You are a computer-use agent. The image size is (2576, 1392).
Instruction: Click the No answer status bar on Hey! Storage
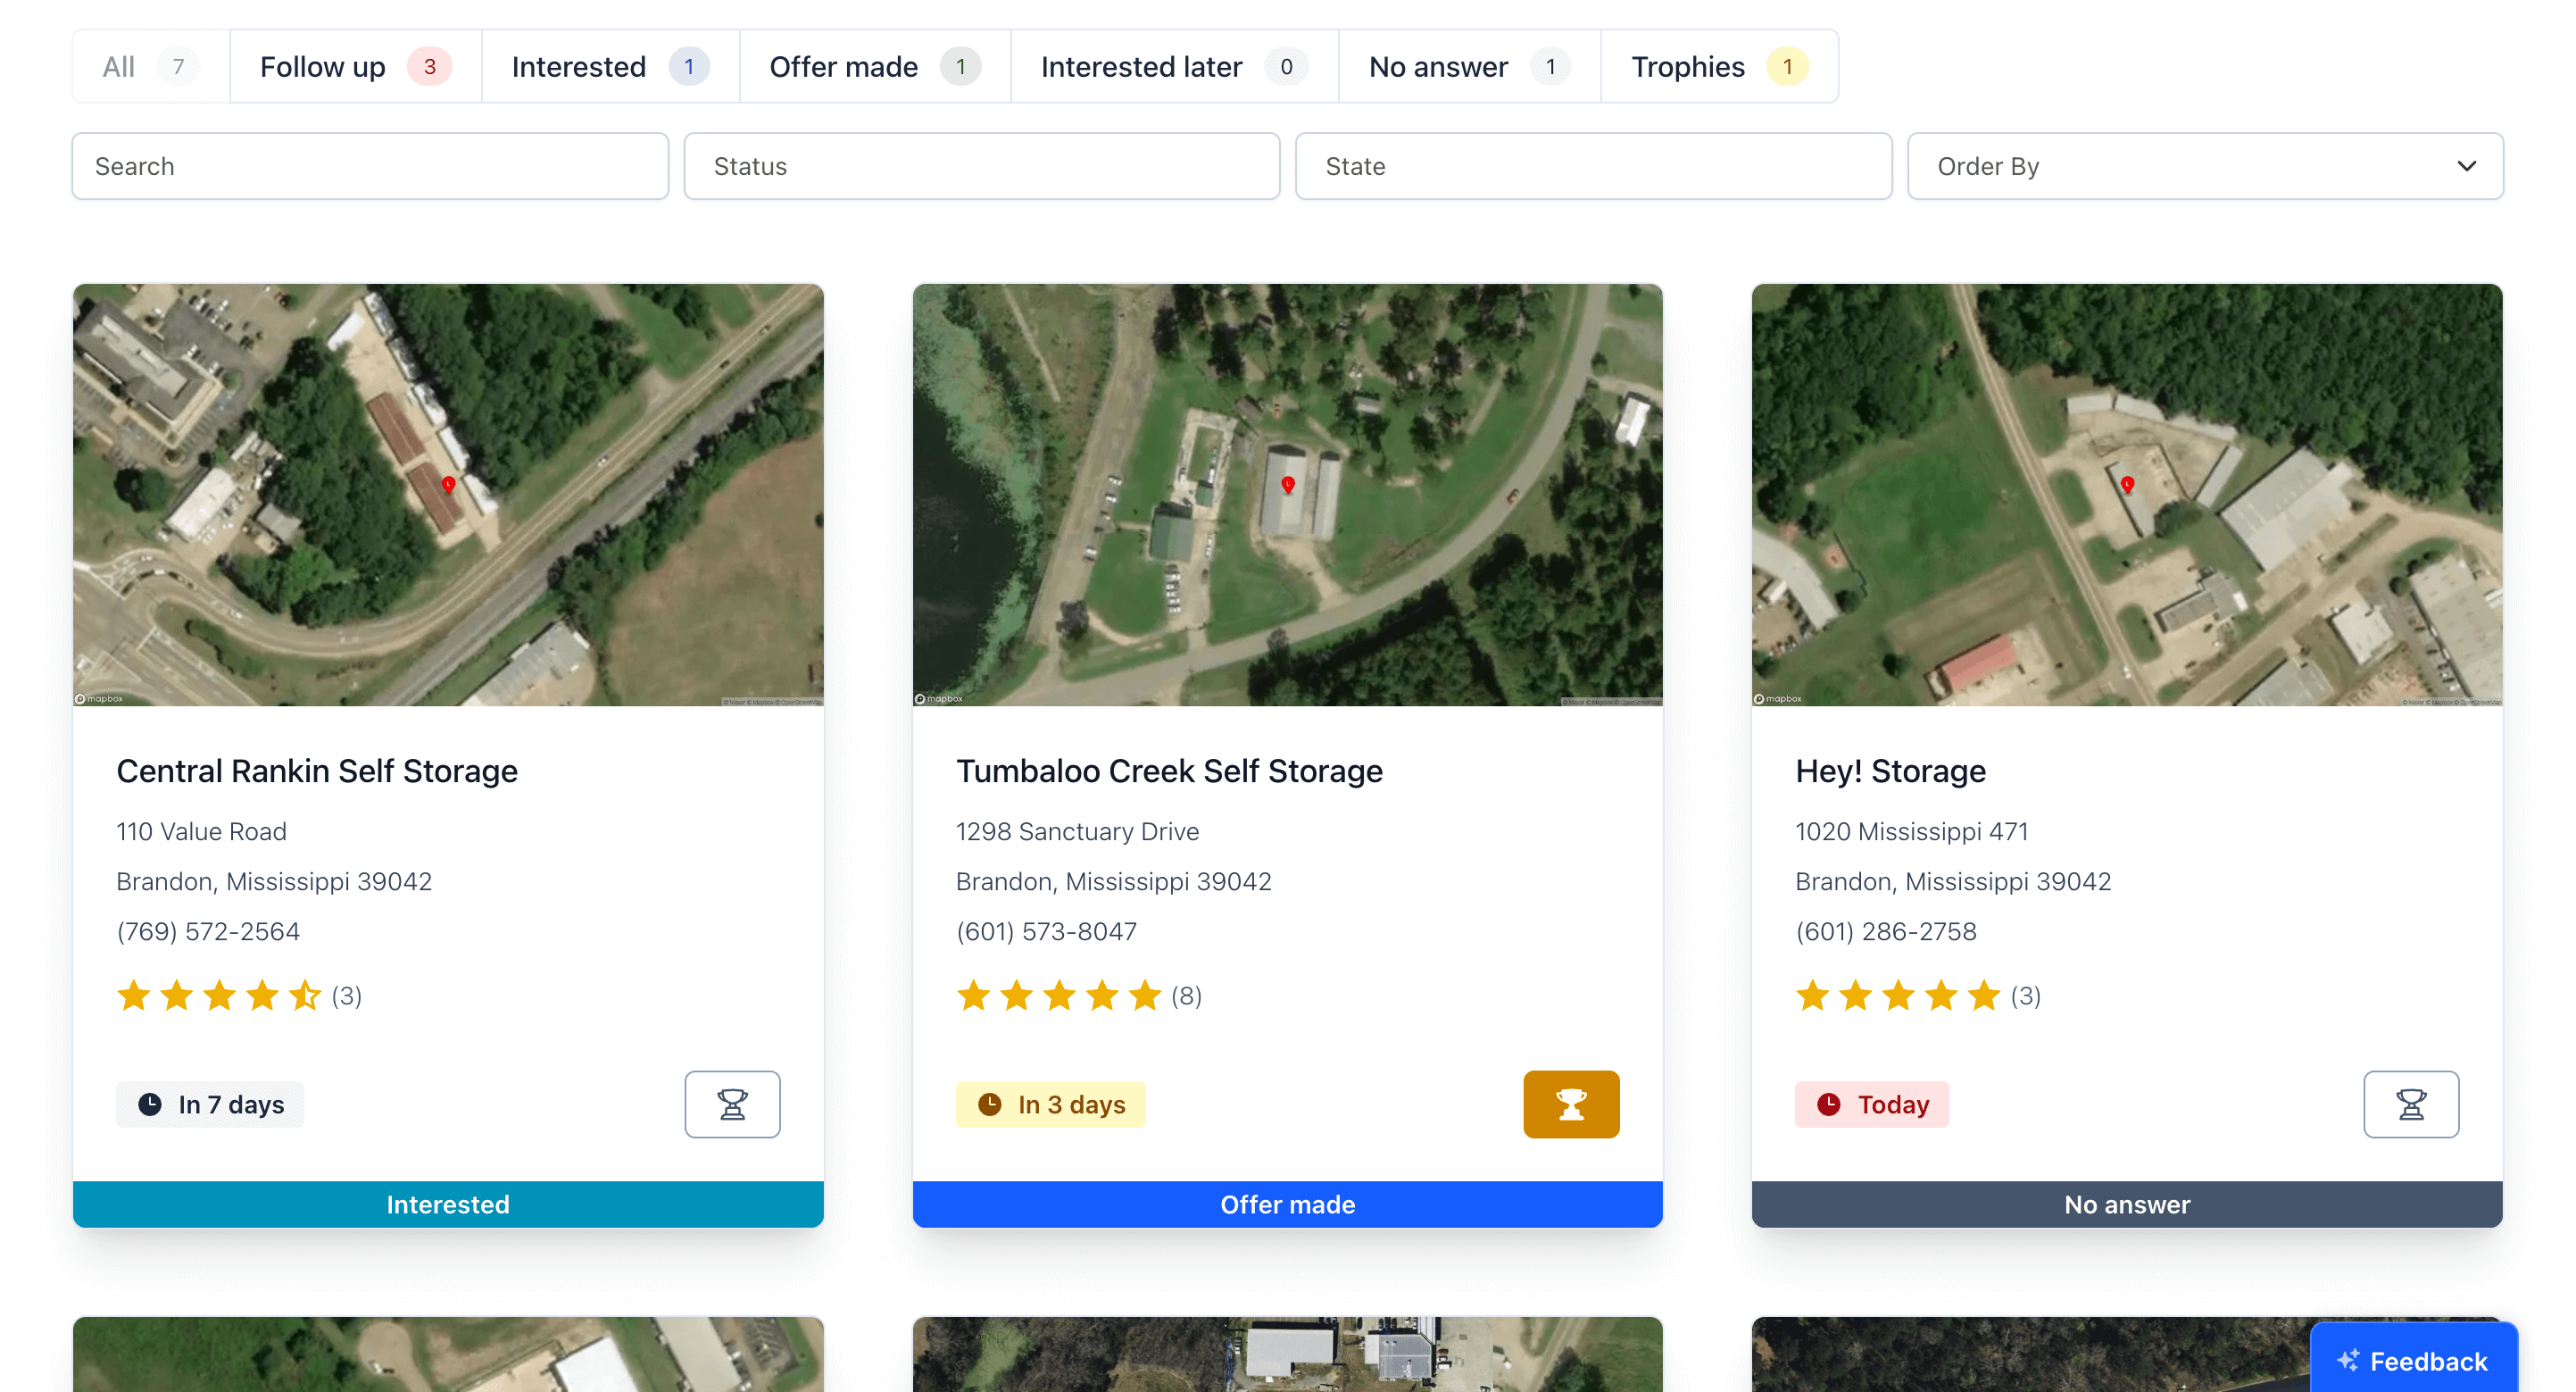coord(2127,1204)
